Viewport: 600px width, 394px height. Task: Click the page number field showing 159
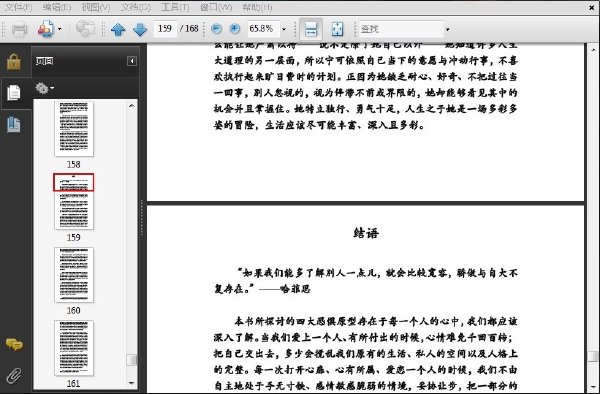pos(165,29)
